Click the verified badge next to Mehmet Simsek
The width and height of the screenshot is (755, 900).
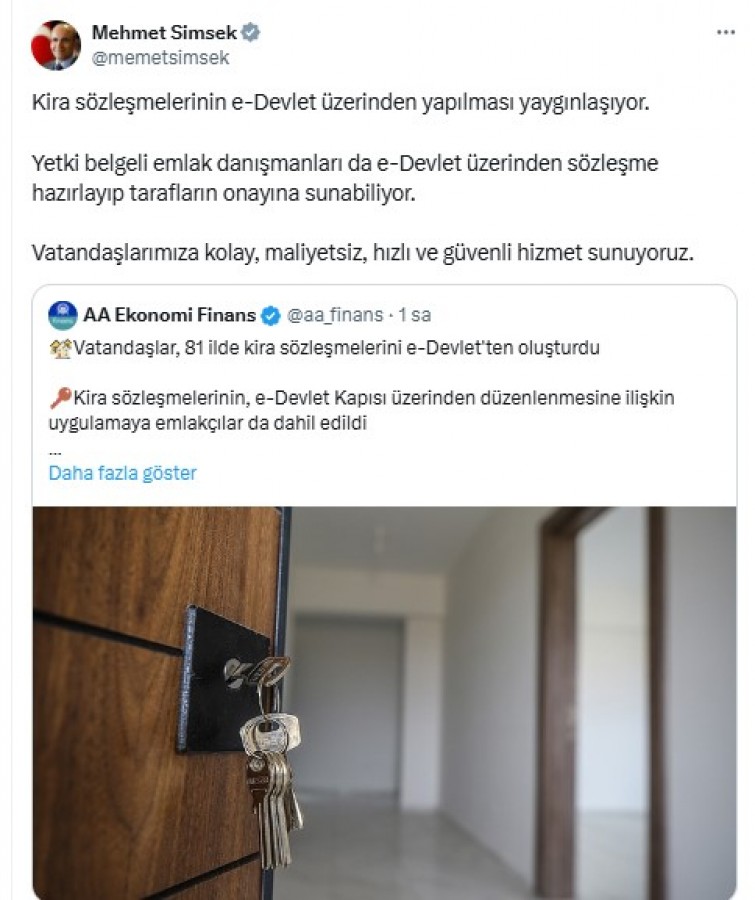pos(250,33)
